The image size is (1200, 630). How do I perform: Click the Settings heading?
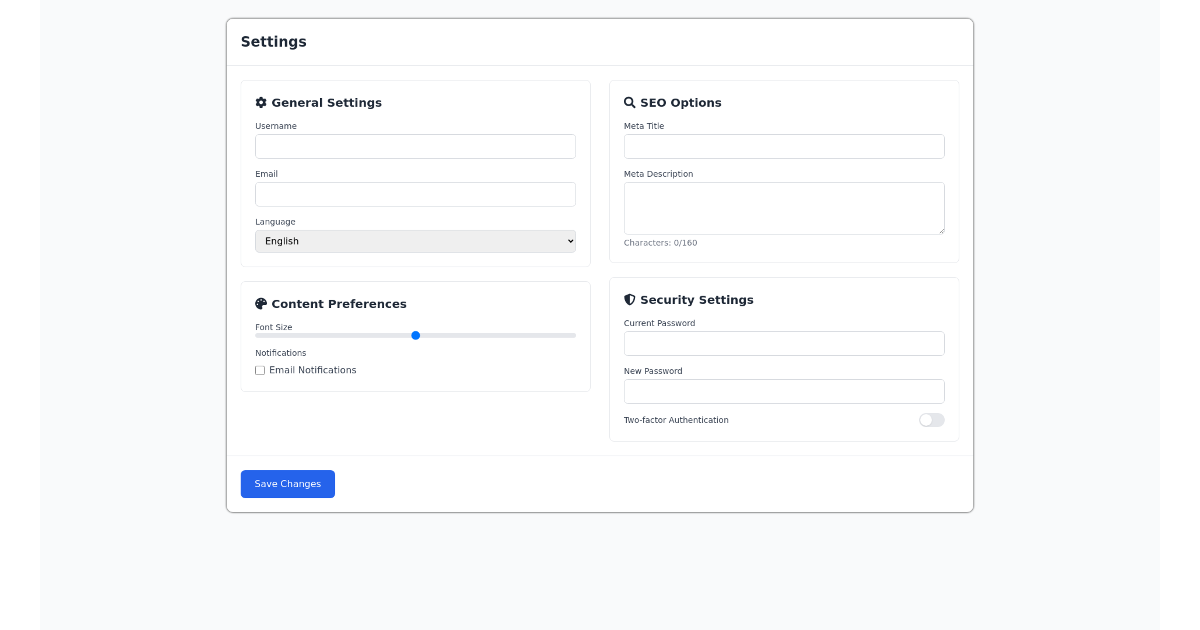click(273, 41)
